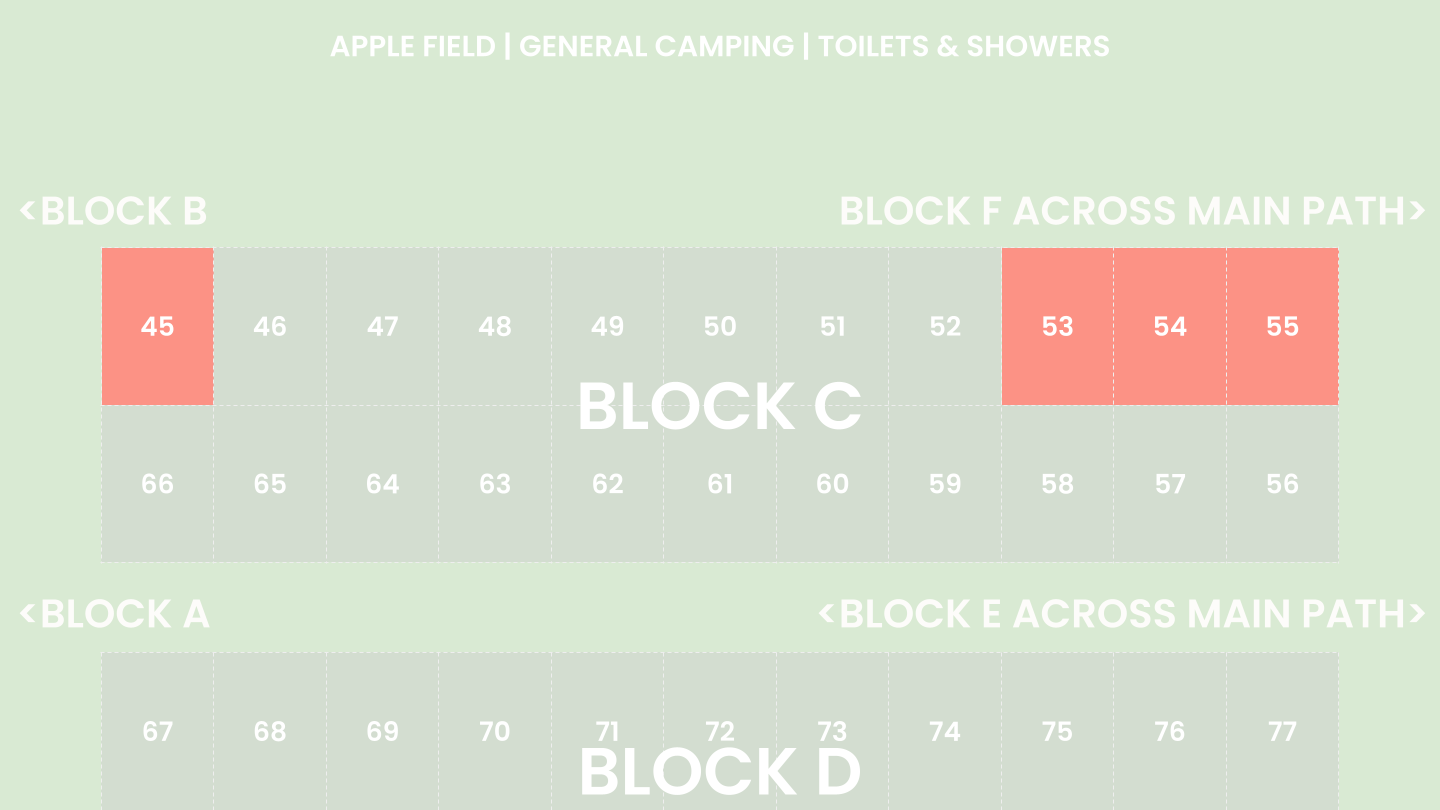Click the booked pitch 55

(x=1282, y=326)
